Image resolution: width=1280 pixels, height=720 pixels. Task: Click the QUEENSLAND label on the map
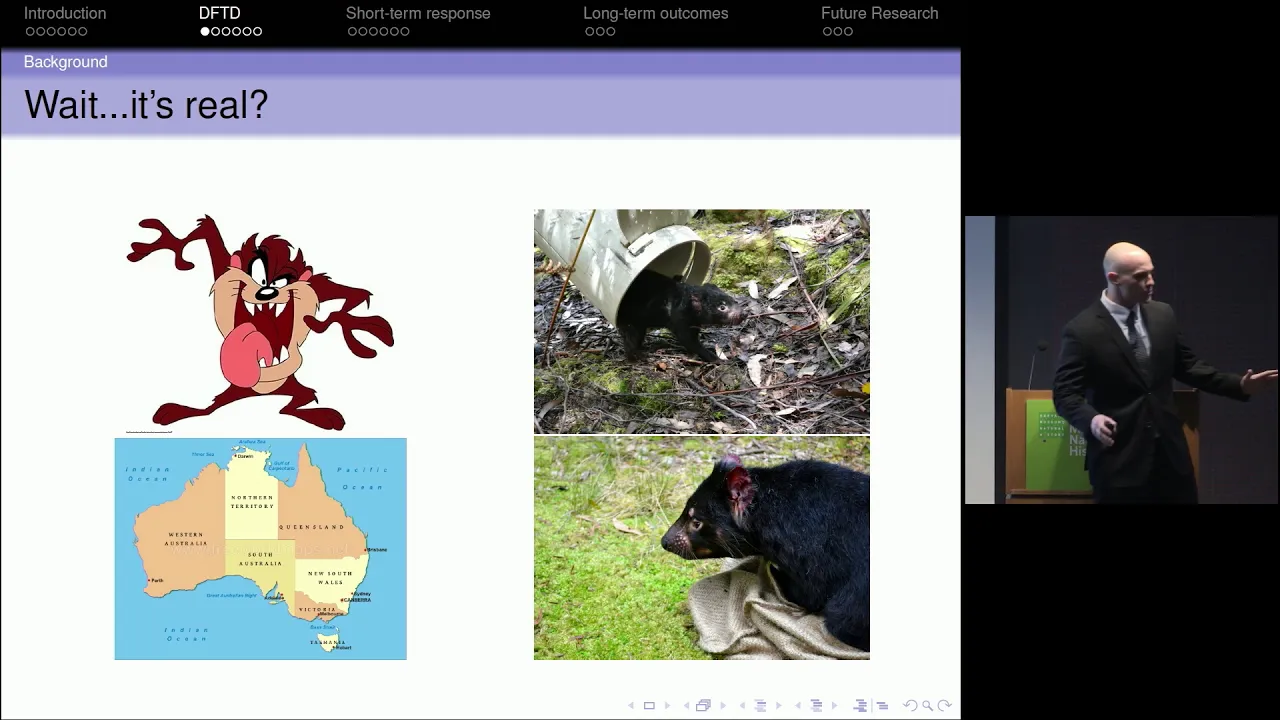312,527
